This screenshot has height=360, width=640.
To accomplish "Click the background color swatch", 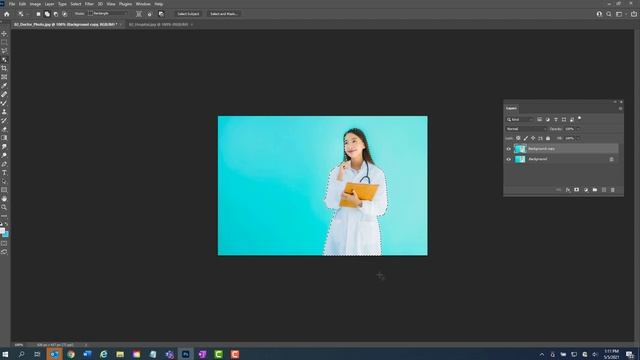I will tap(6, 235).
